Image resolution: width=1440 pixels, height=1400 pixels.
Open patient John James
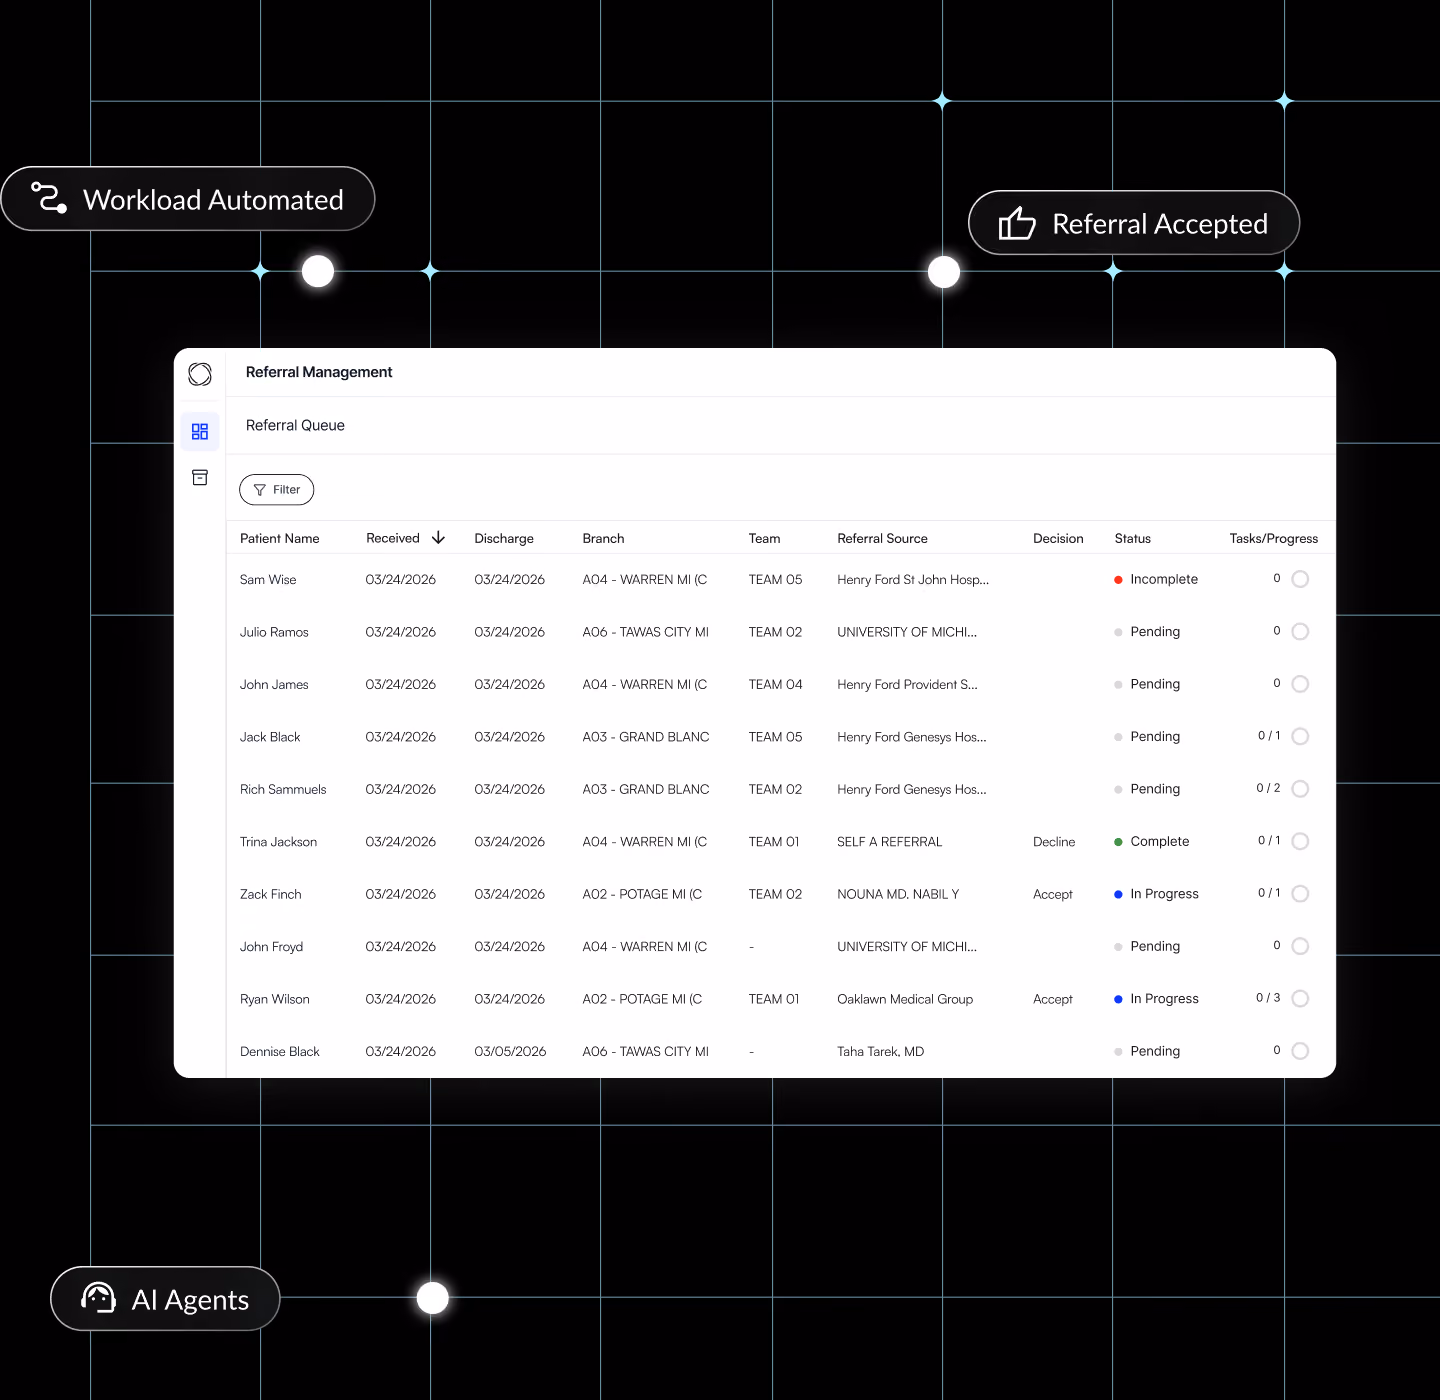[x=274, y=685]
